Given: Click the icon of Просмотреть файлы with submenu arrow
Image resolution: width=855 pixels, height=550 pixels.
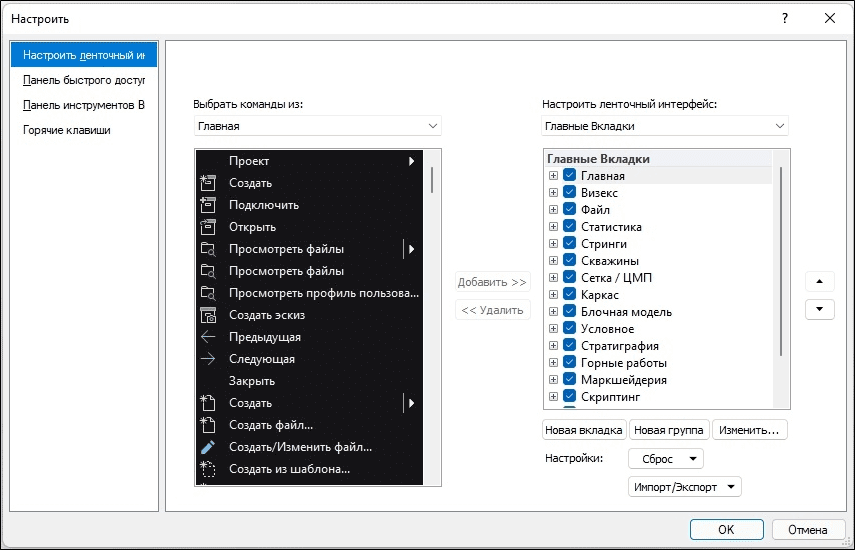Looking at the screenshot, I should tap(208, 249).
